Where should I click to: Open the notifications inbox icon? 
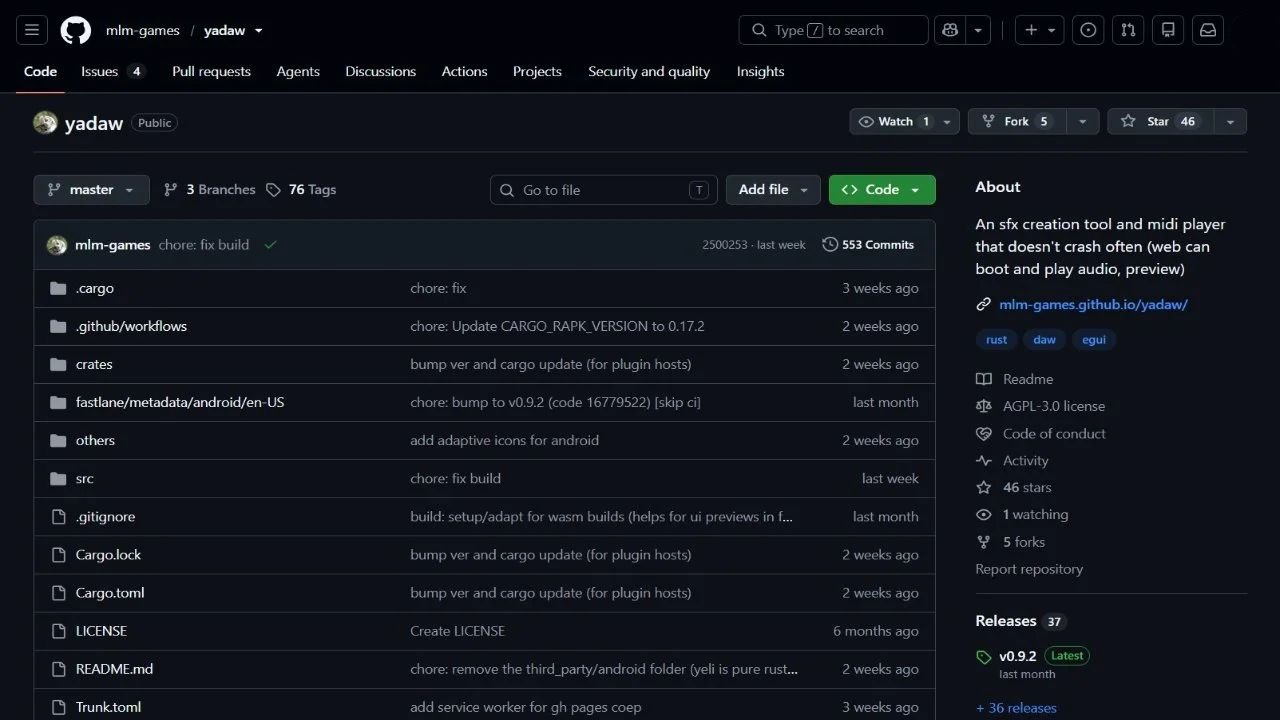[x=1208, y=30]
